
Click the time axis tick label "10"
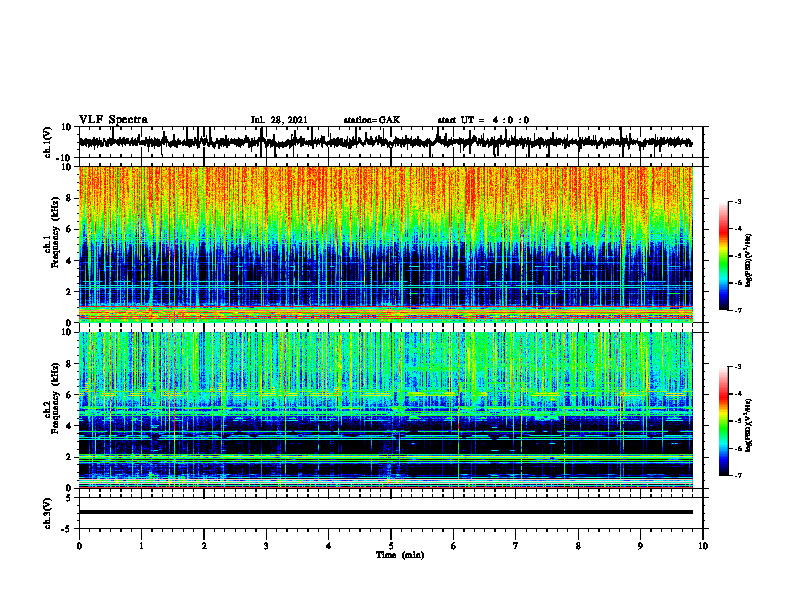tap(703, 546)
